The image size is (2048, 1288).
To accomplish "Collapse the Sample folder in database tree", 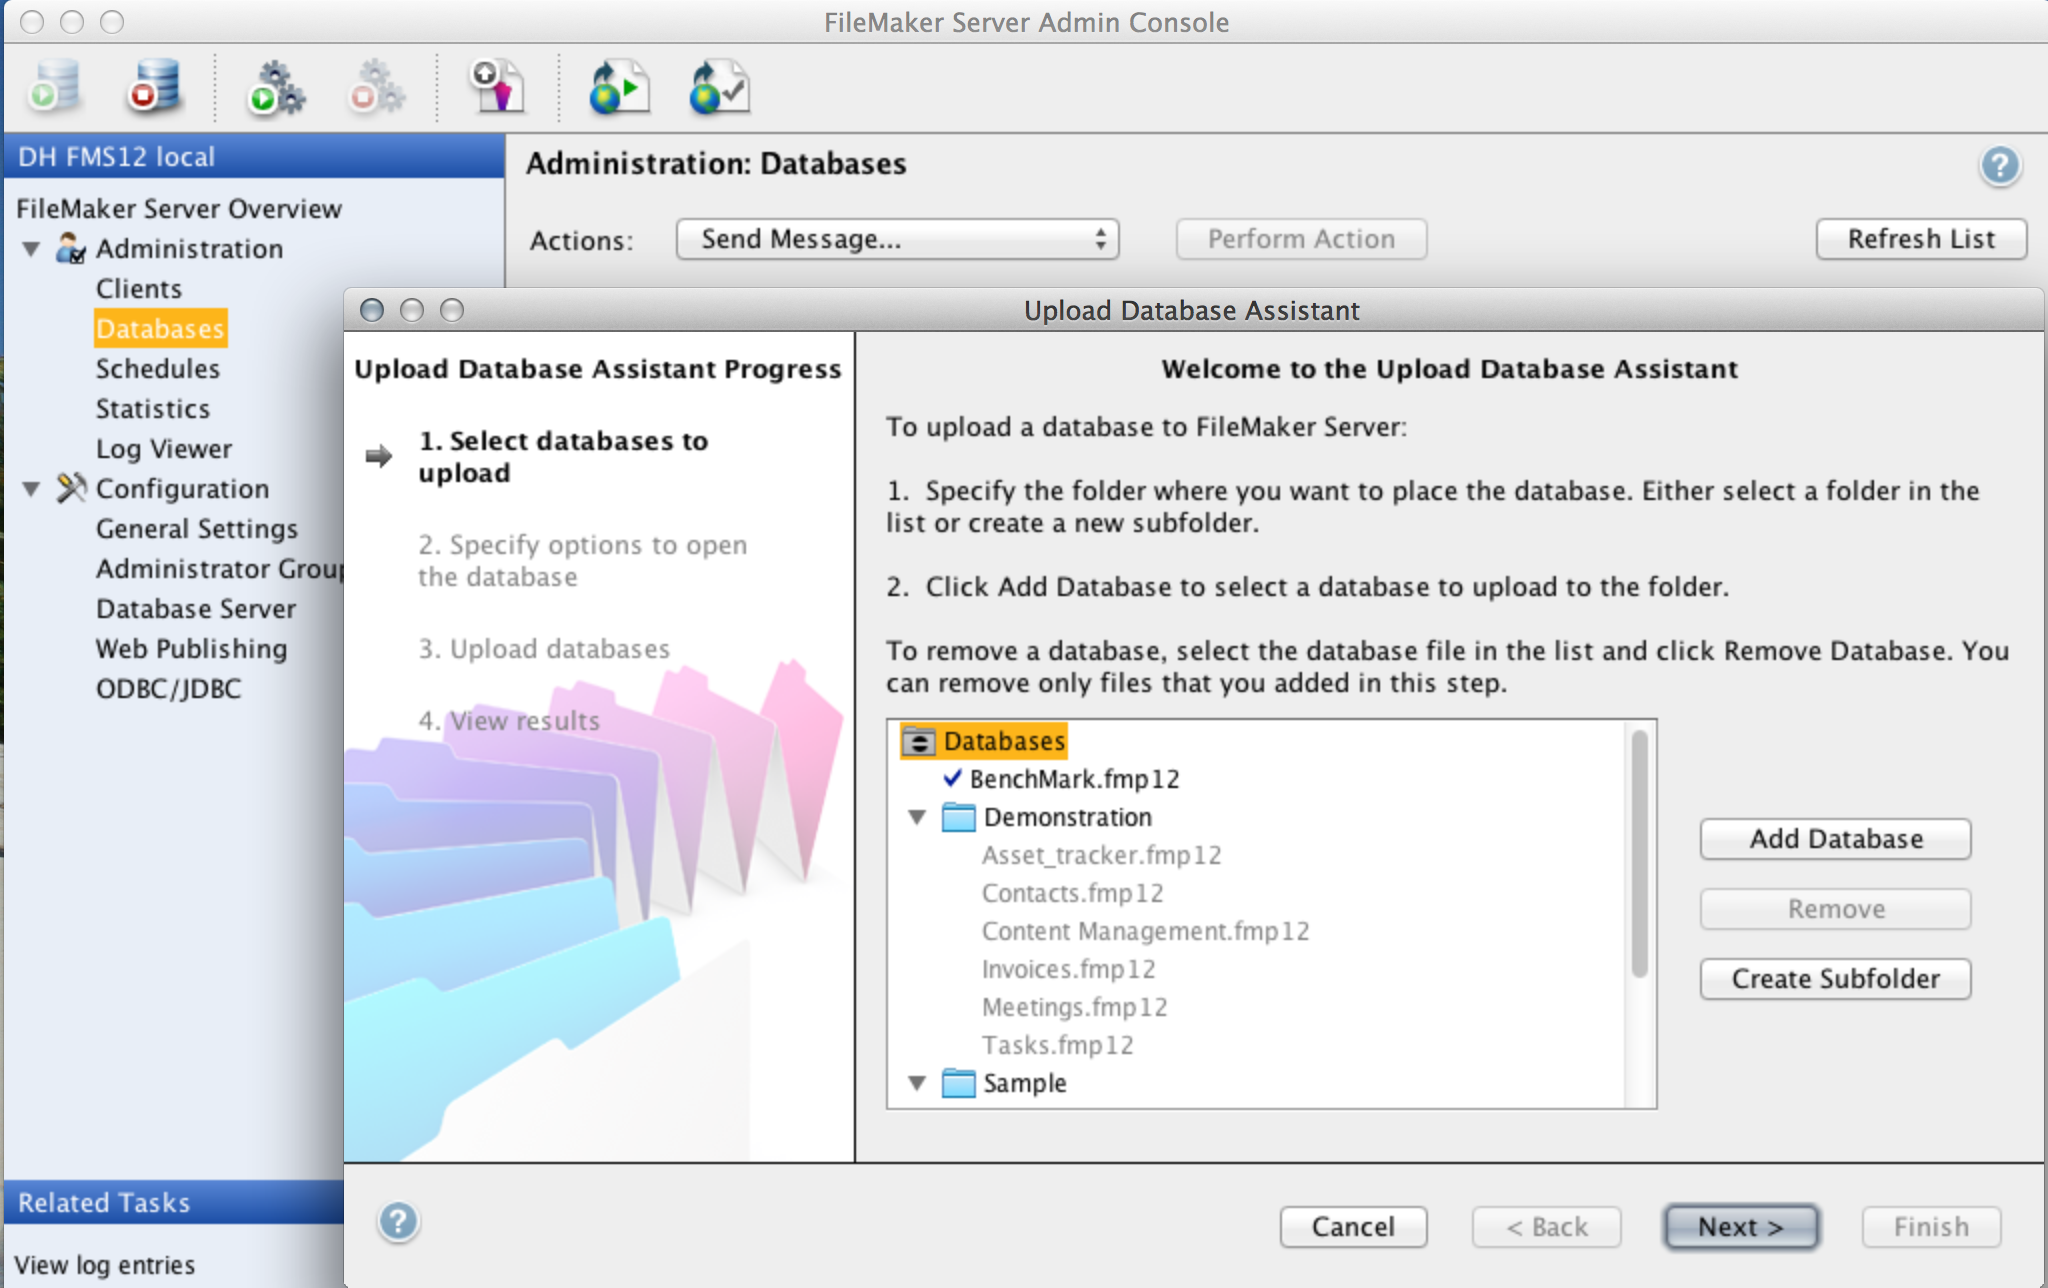I will click(917, 1084).
